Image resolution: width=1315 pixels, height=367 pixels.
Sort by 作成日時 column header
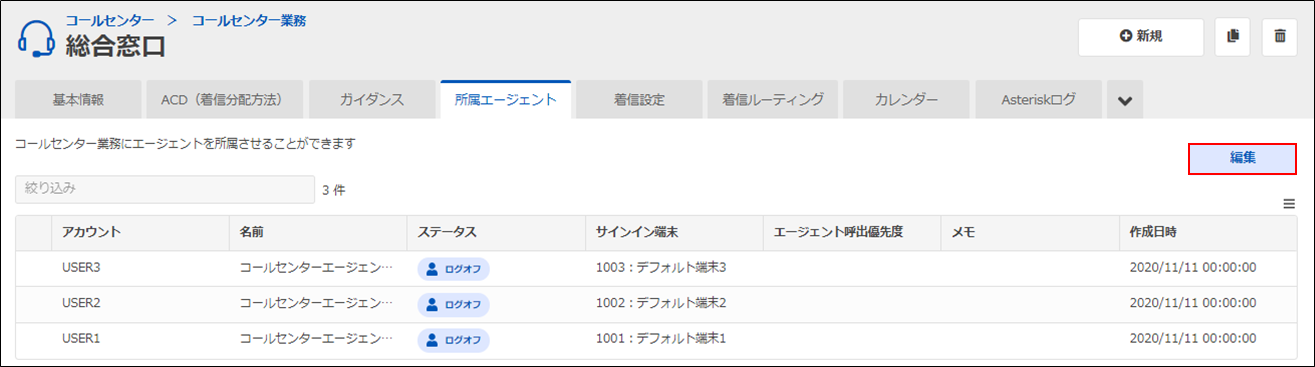1148,232
